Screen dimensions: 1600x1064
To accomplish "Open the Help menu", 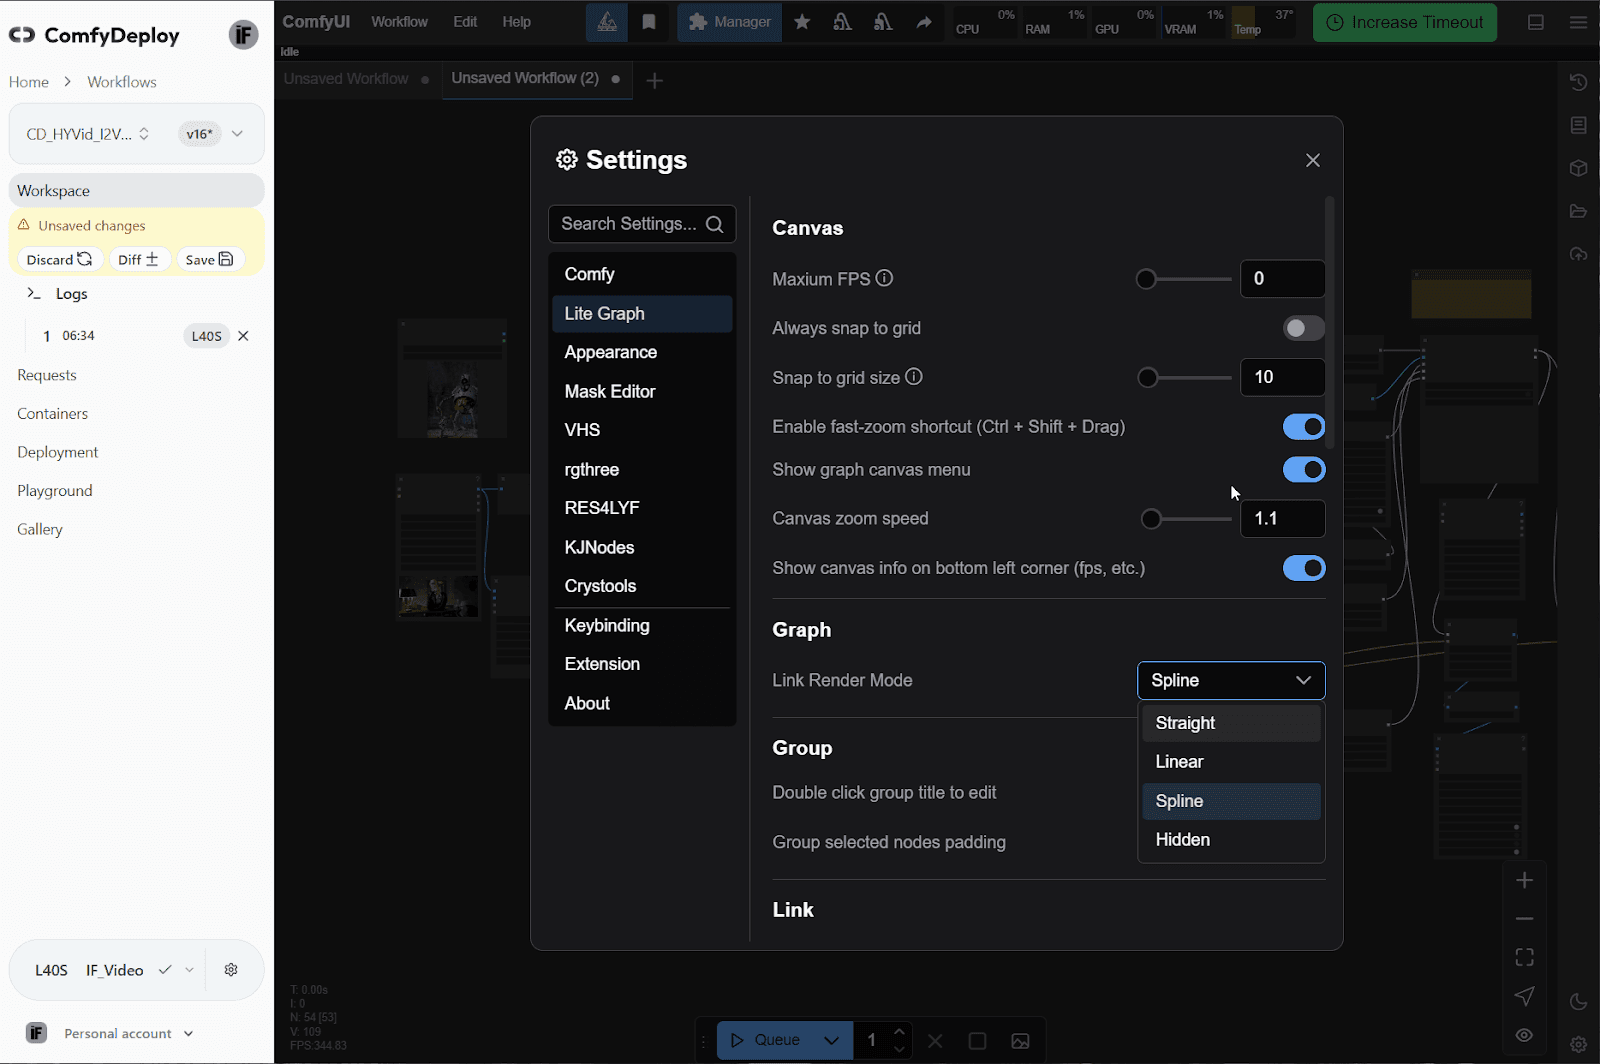I will point(516,22).
